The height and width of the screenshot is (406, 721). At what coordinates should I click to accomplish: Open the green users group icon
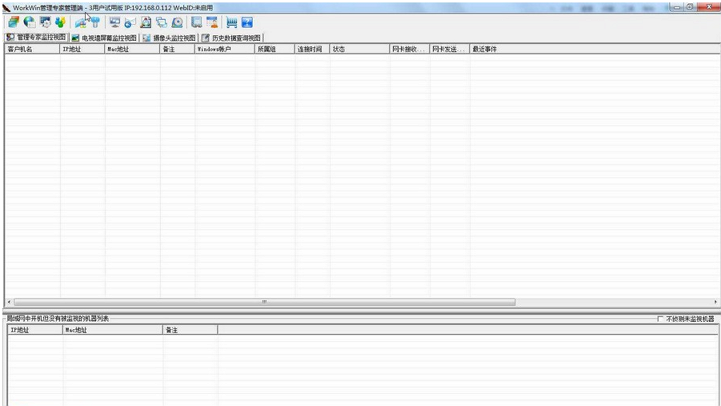point(60,22)
